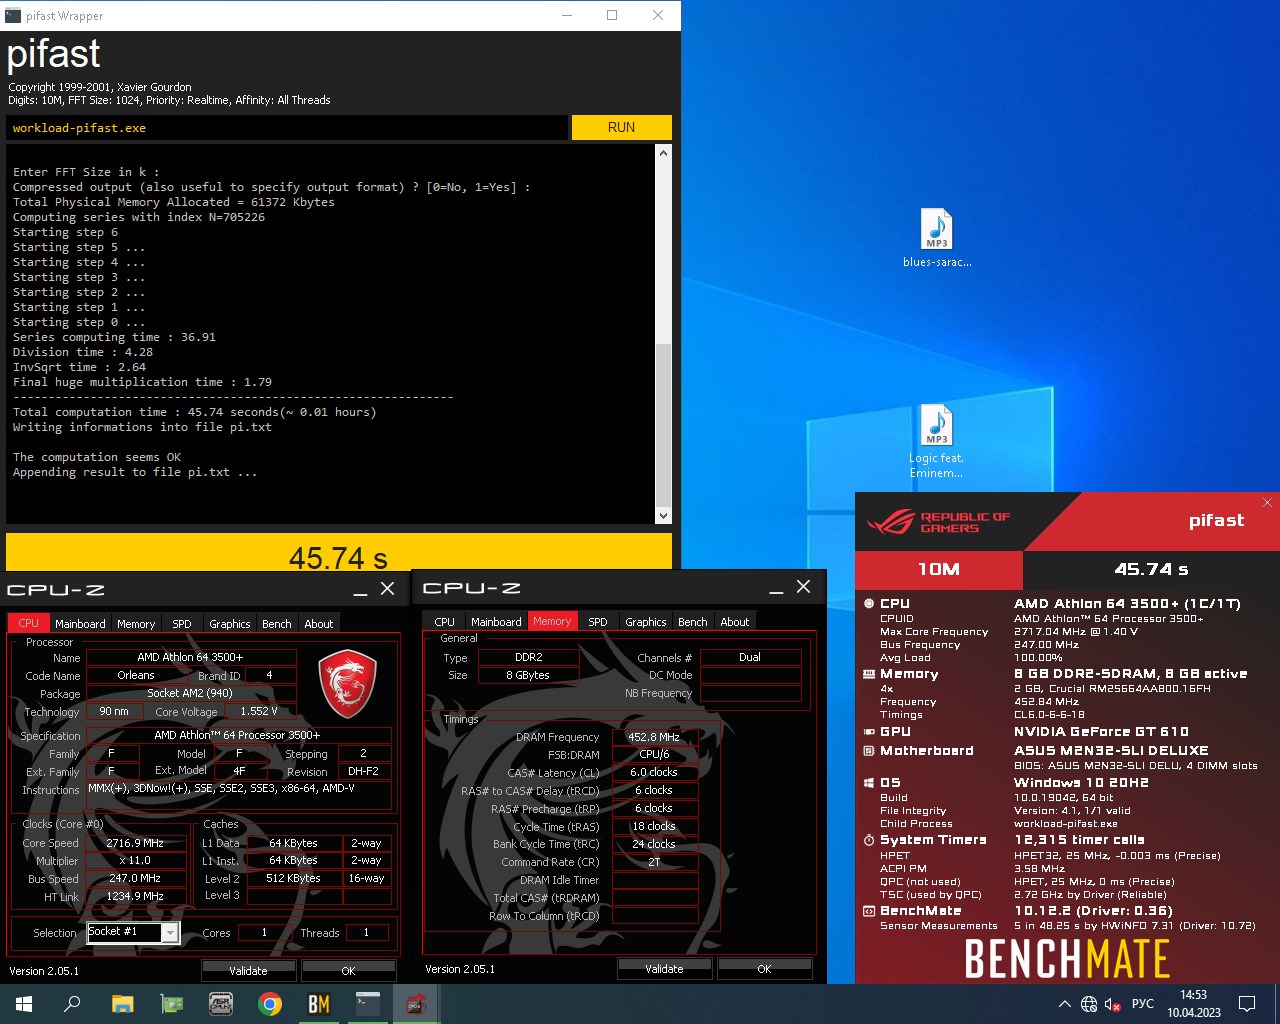This screenshot has height=1024, width=1280.
Task: Click the muted volume speaker icon
Action: click(1112, 1004)
